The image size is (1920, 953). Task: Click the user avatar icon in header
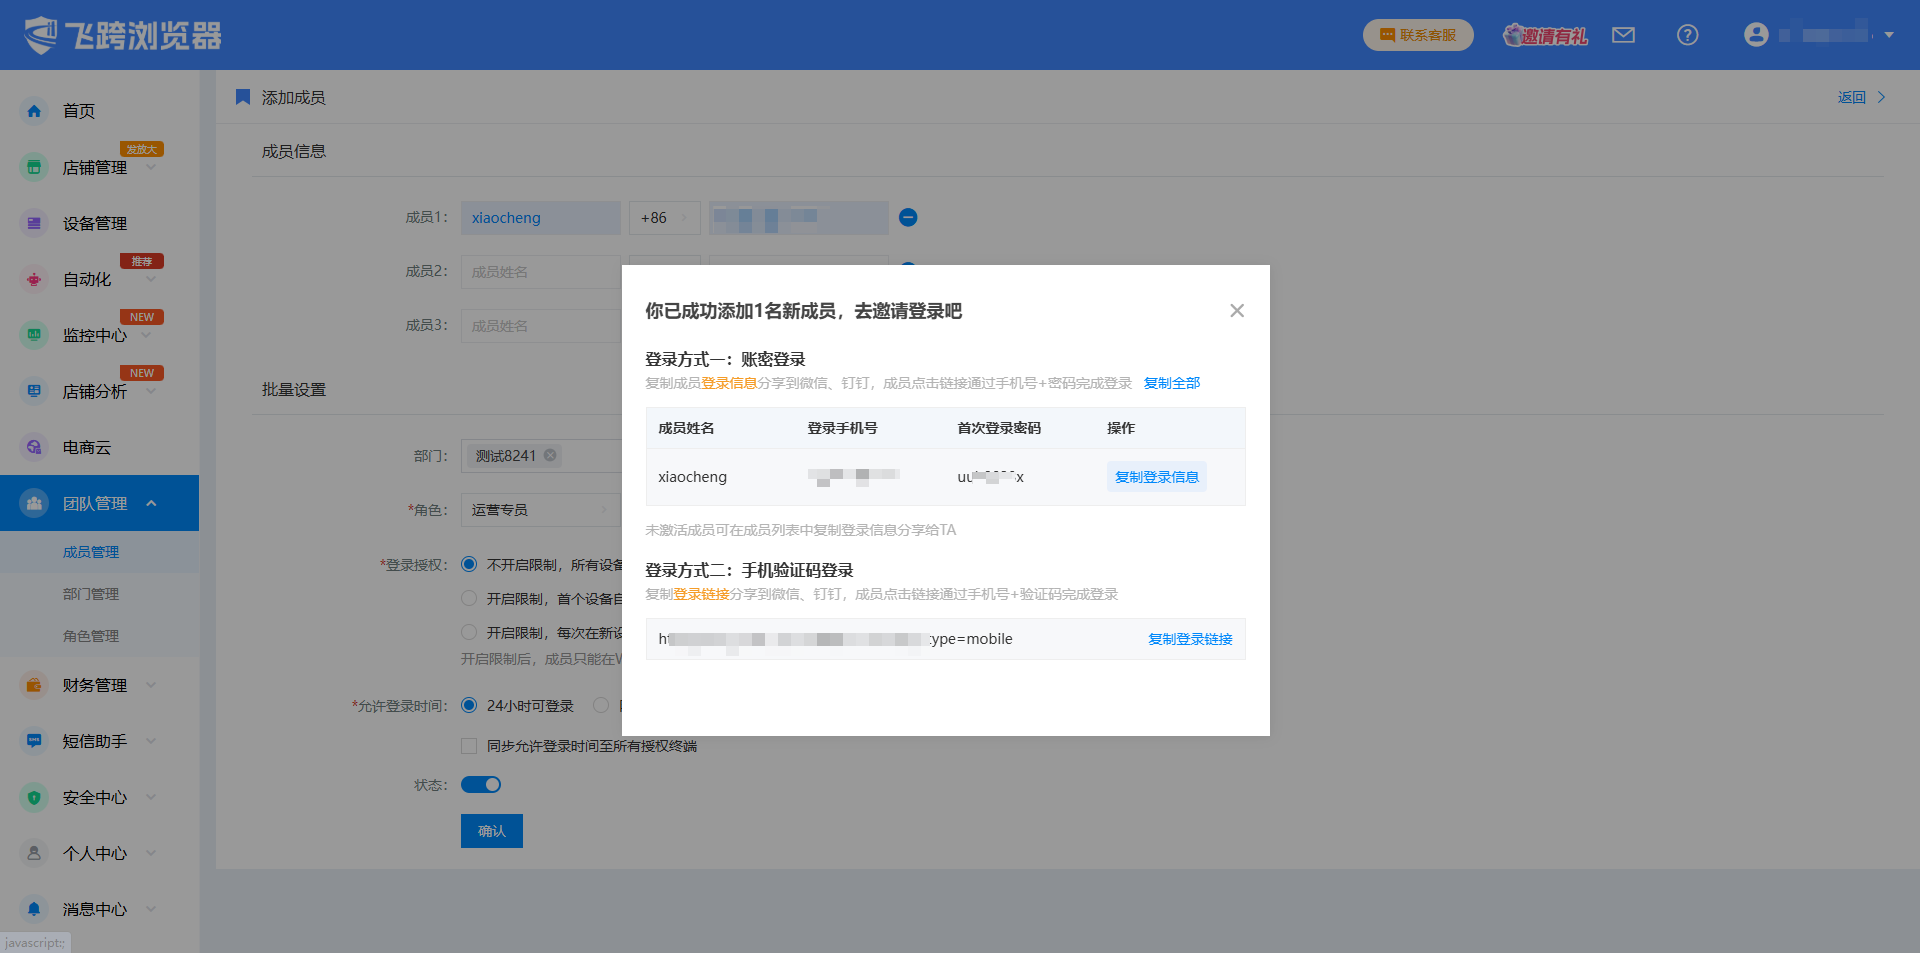pos(1755,35)
